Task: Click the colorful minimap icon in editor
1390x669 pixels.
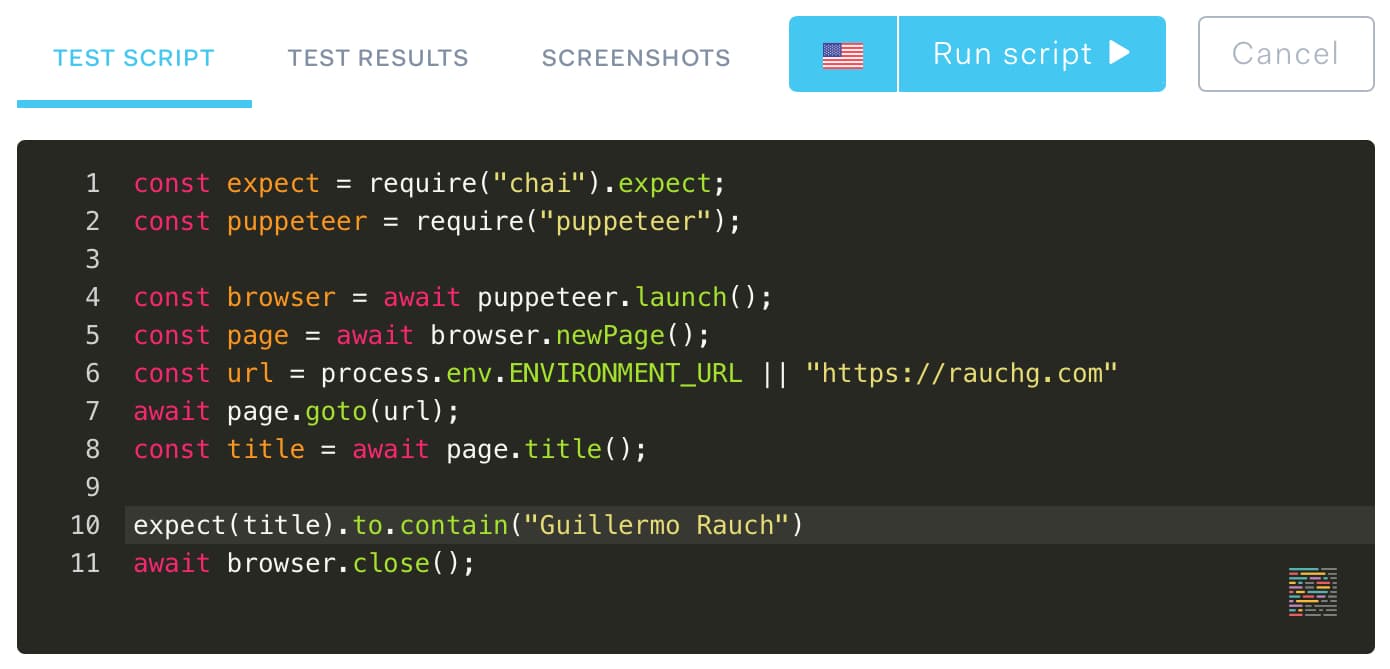Action: click(x=1312, y=591)
